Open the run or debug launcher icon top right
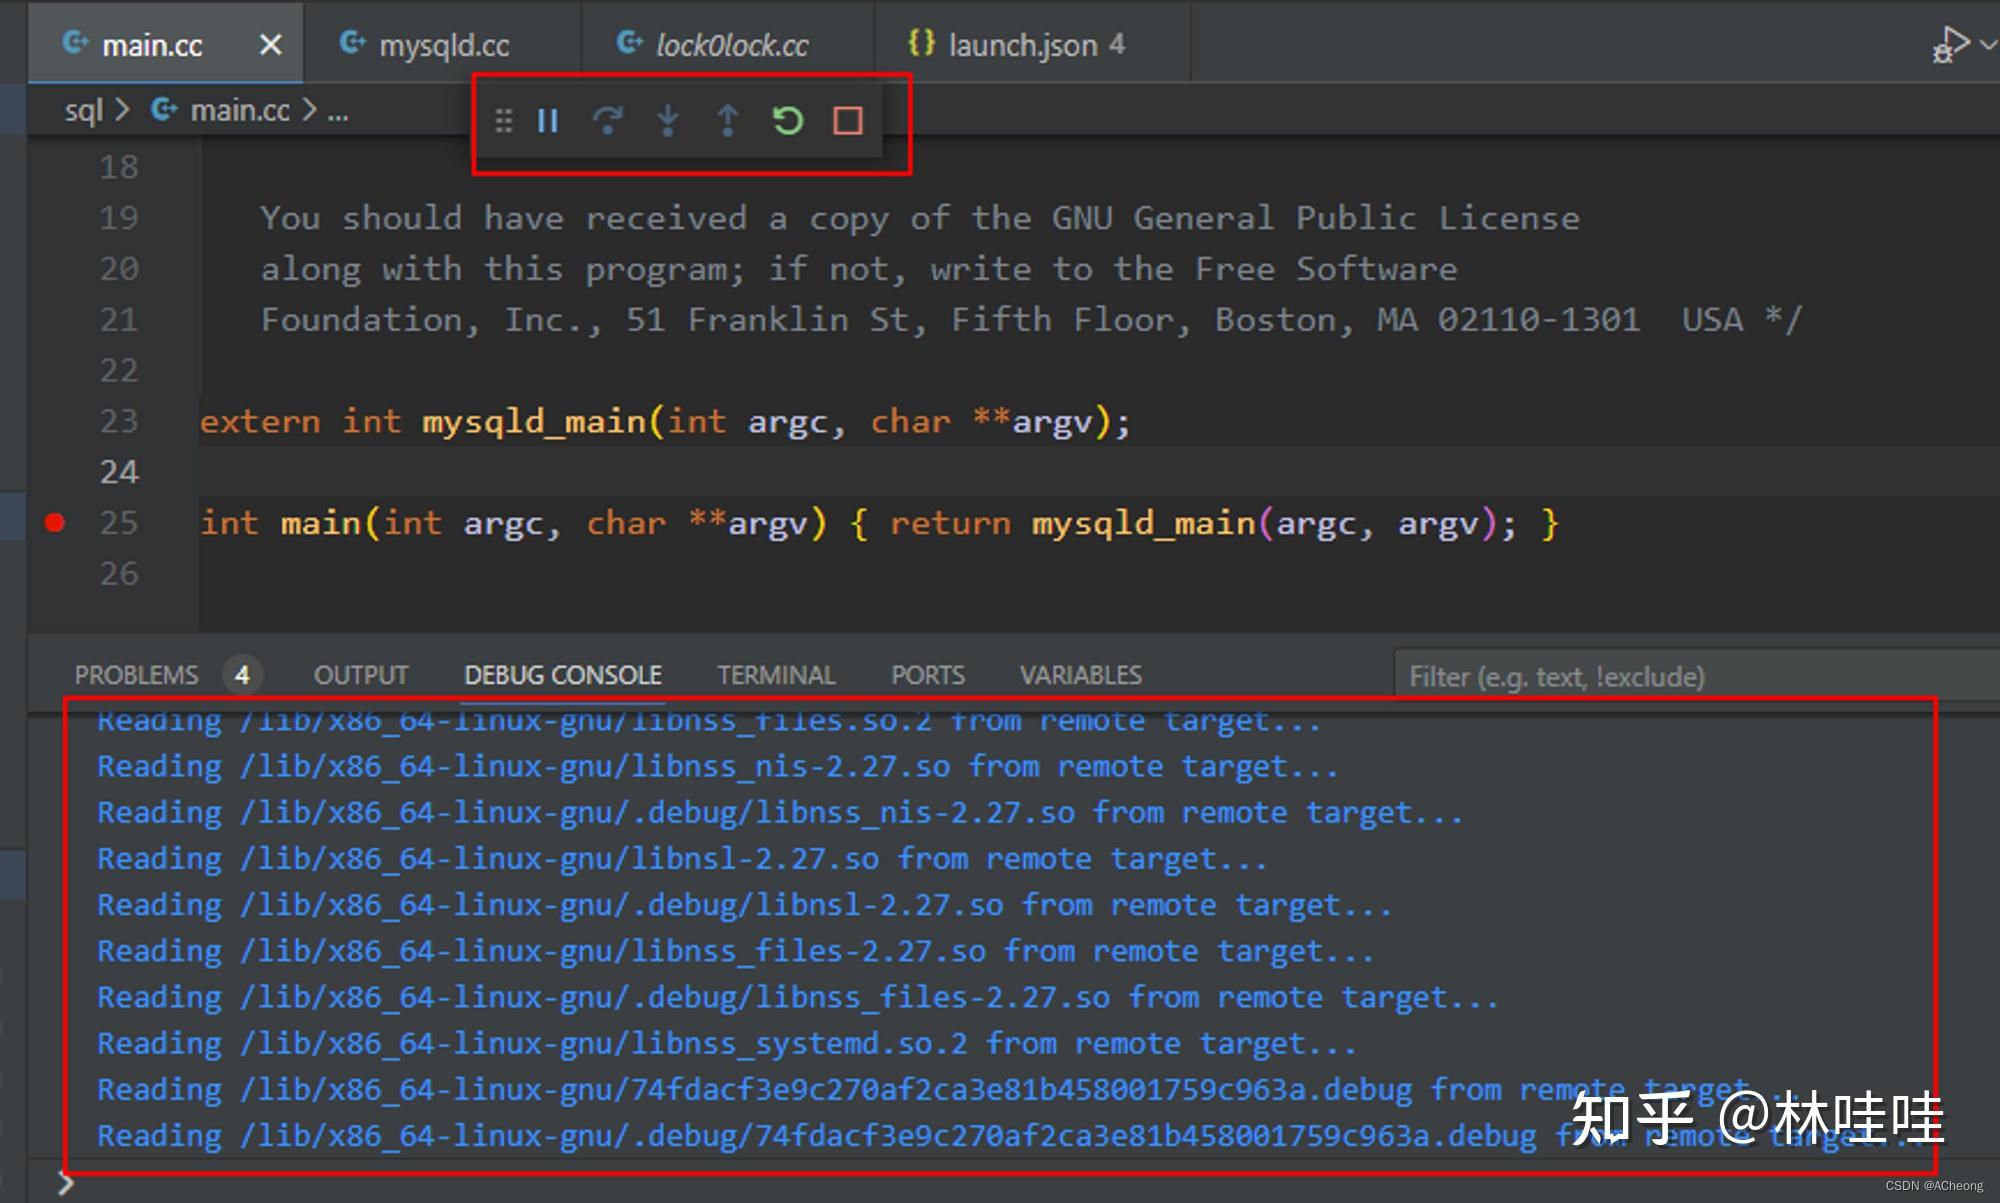 (x=1951, y=42)
